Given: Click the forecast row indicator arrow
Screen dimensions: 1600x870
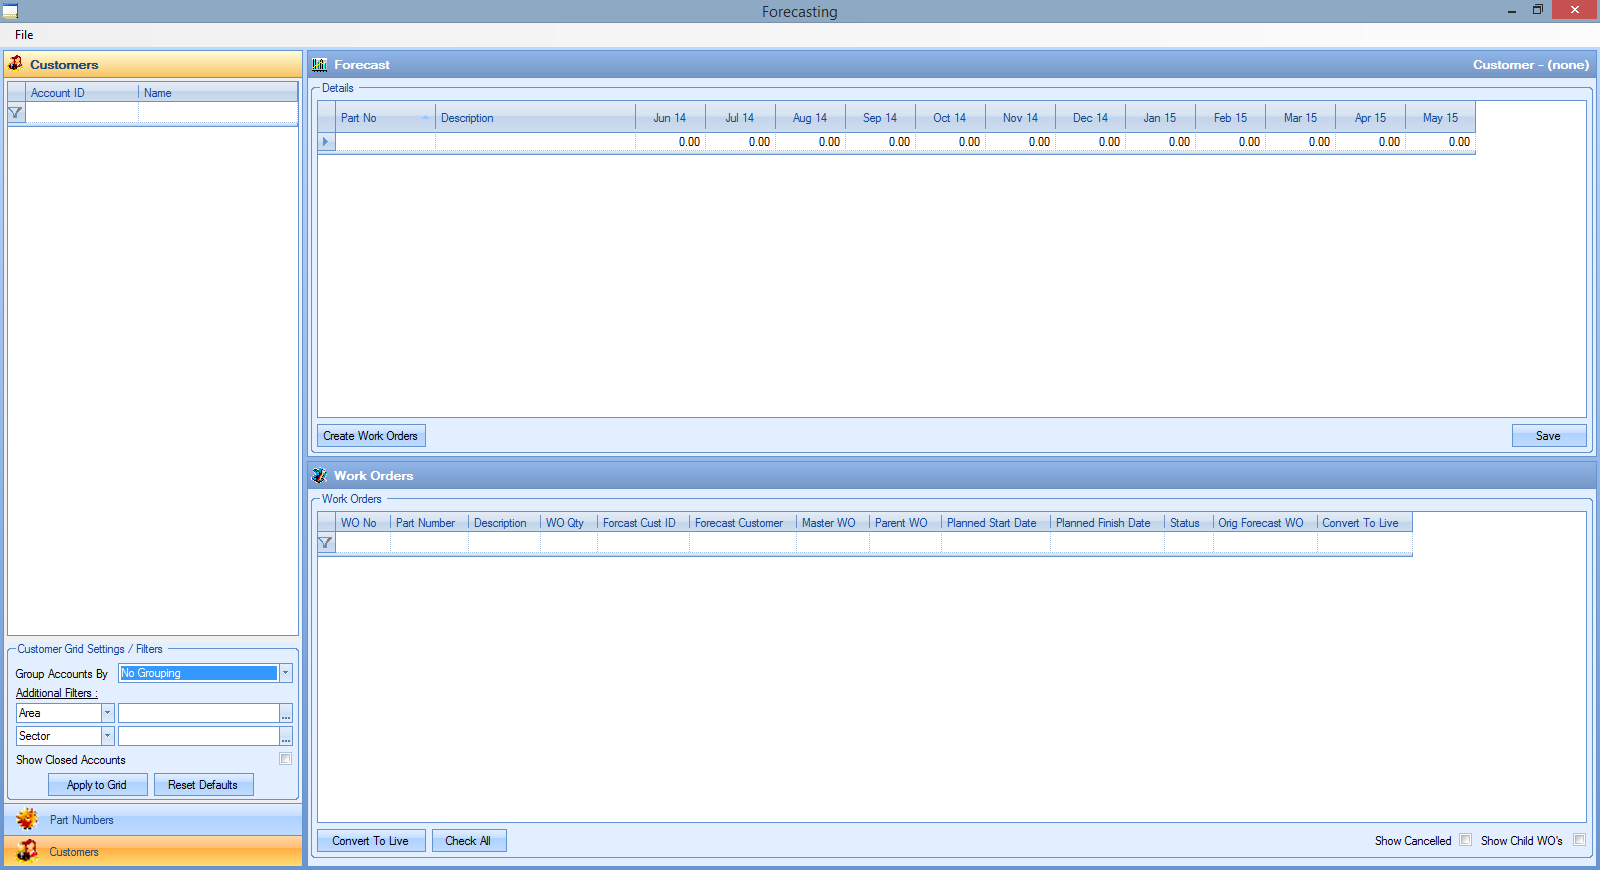Looking at the screenshot, I should (326, 142).
